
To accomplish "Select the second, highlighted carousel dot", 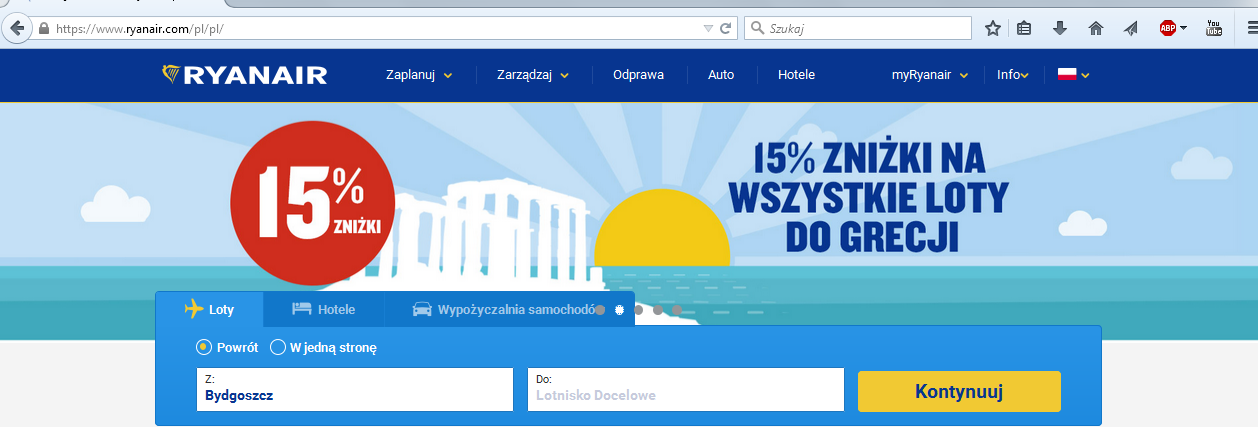I will (x=619, y=310).
